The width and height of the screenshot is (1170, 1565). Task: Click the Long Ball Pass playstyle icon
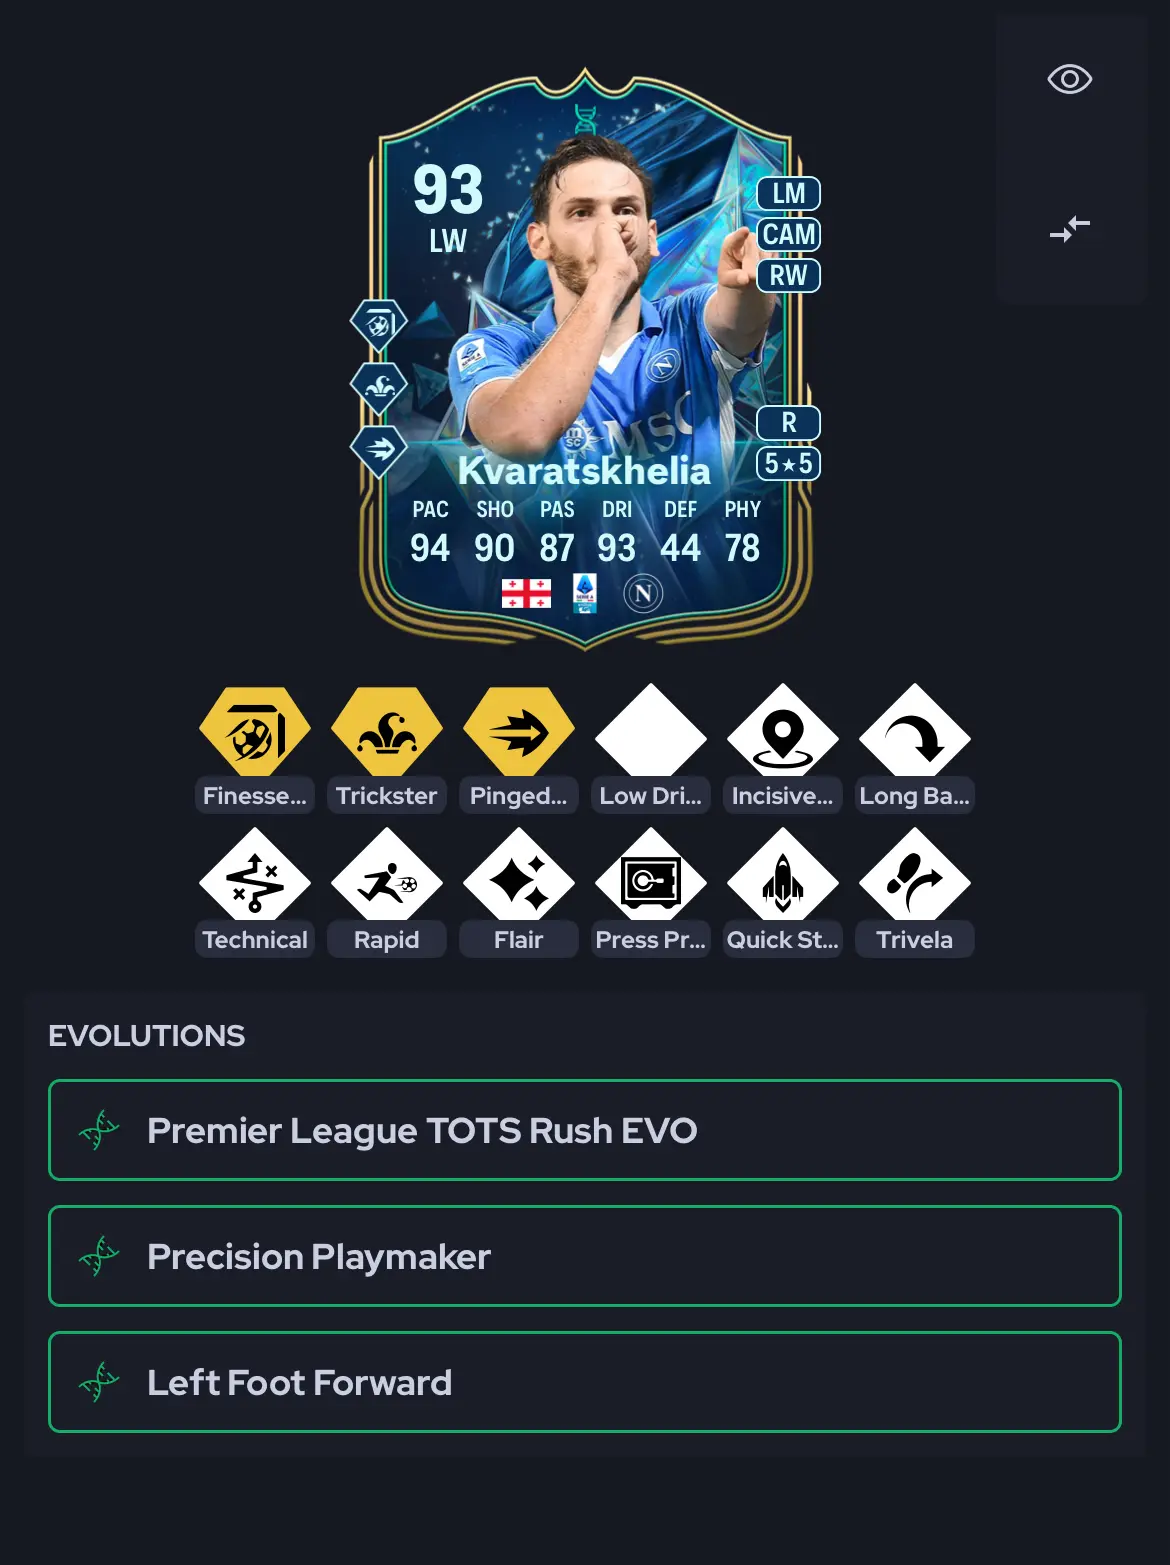point(915,734)
